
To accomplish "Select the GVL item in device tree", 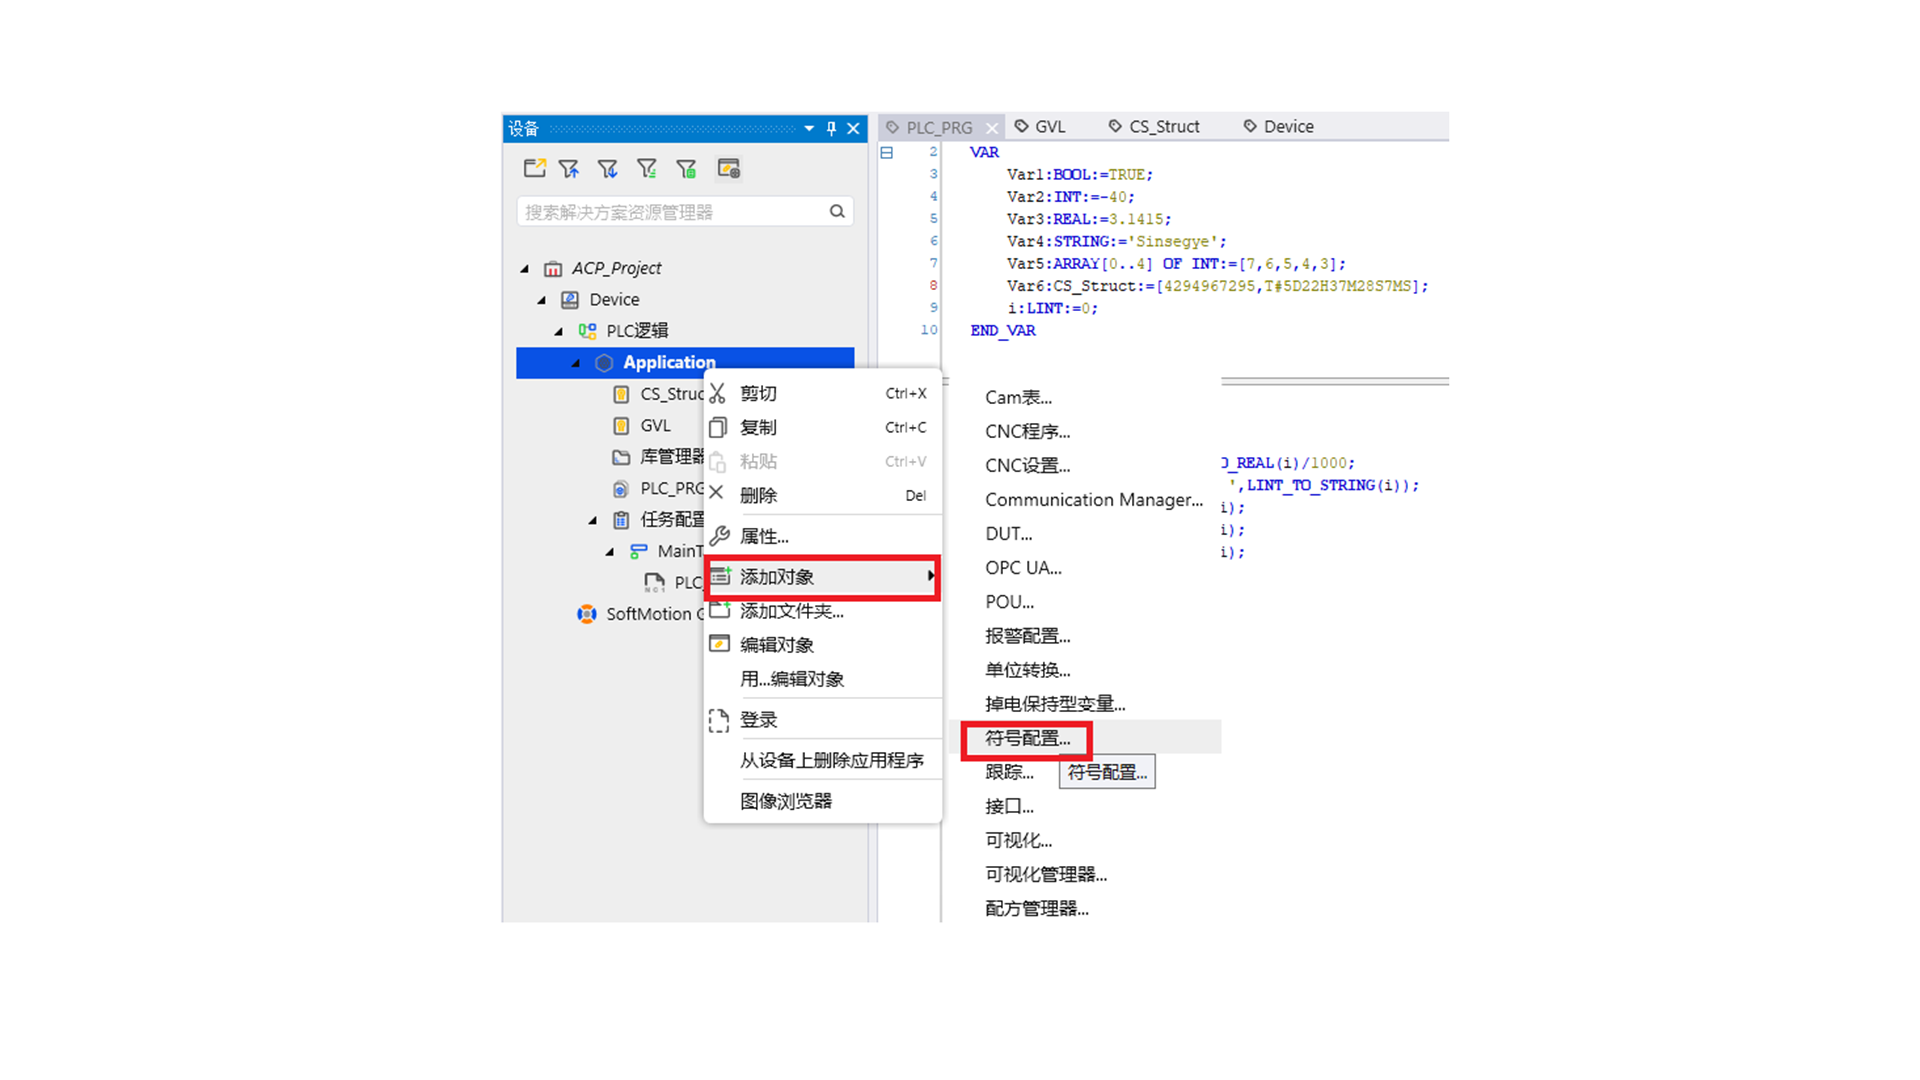I will [655, 425].
